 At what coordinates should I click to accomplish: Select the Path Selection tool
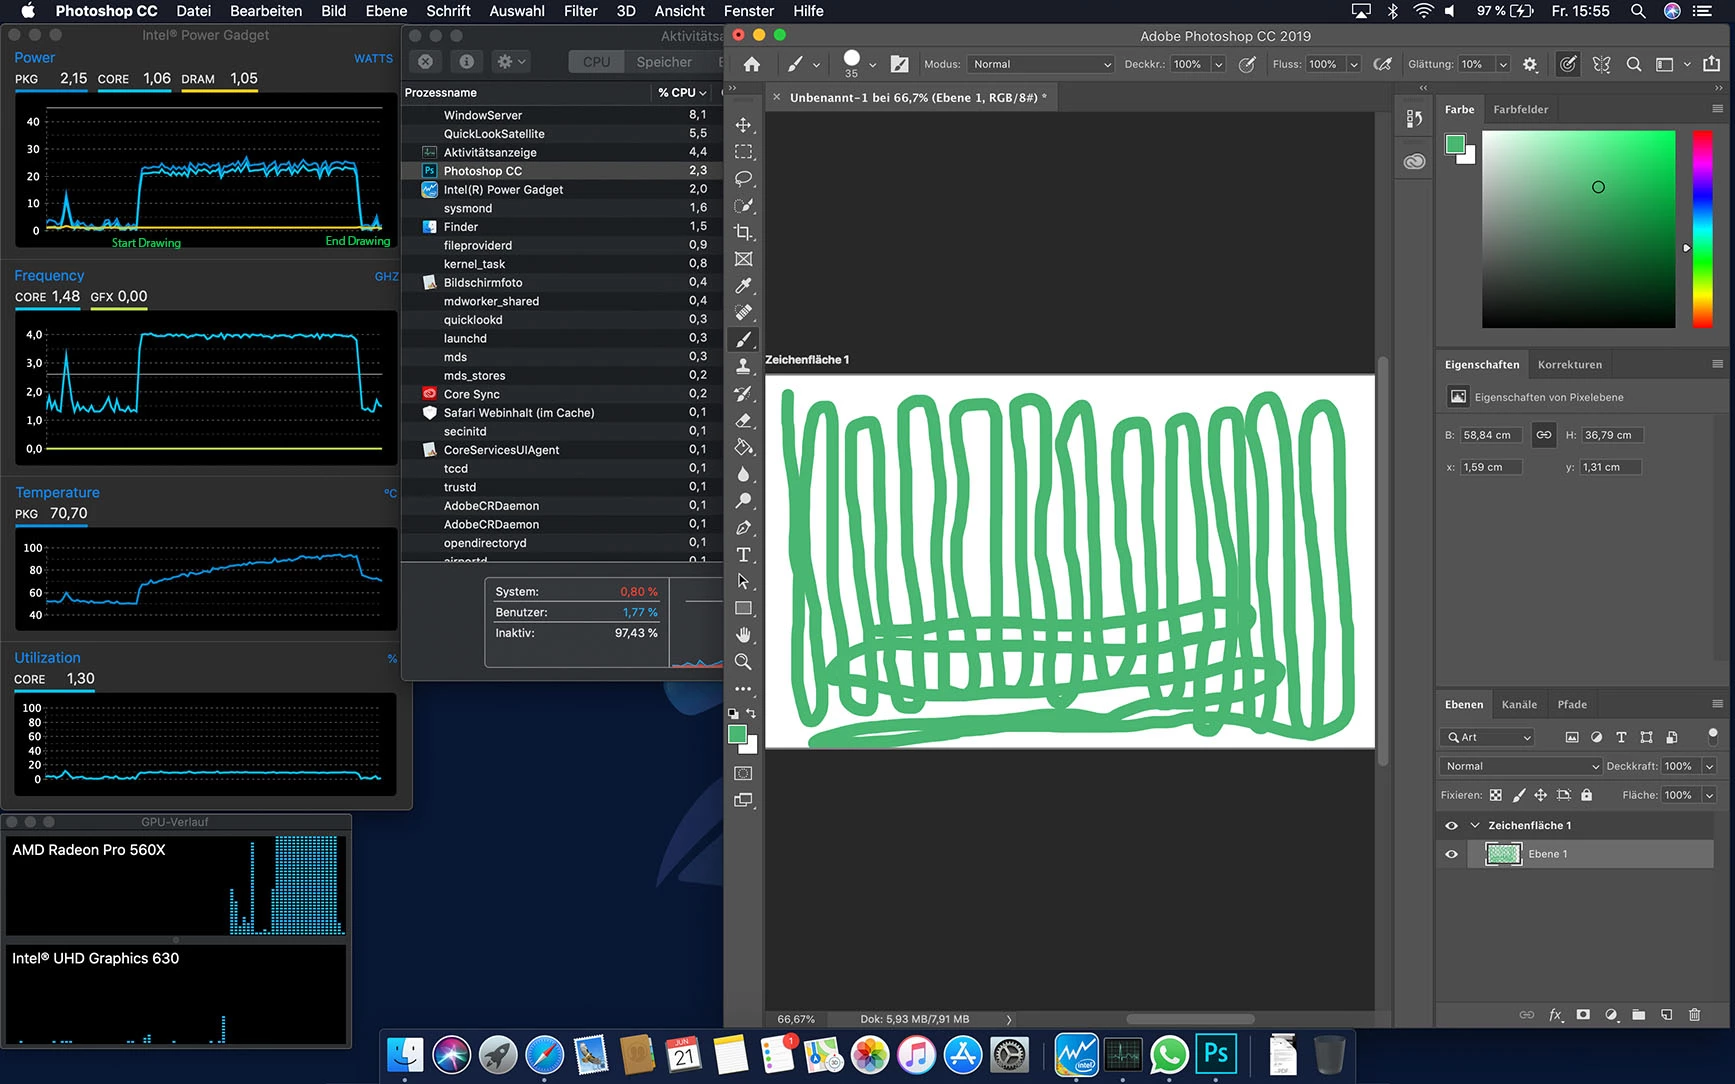743,581
